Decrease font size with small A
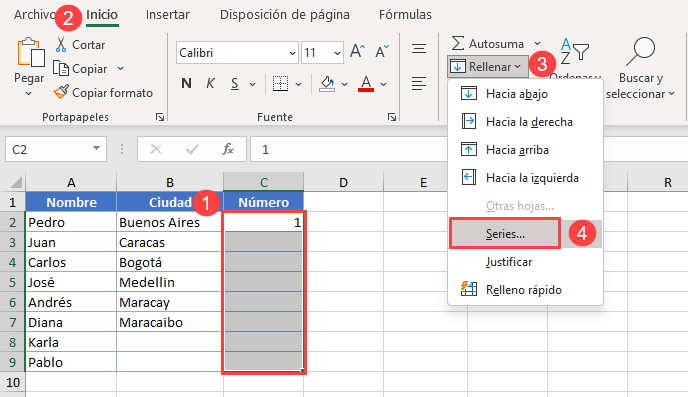This screenshot has height=397, width=688. pos(382,52)
